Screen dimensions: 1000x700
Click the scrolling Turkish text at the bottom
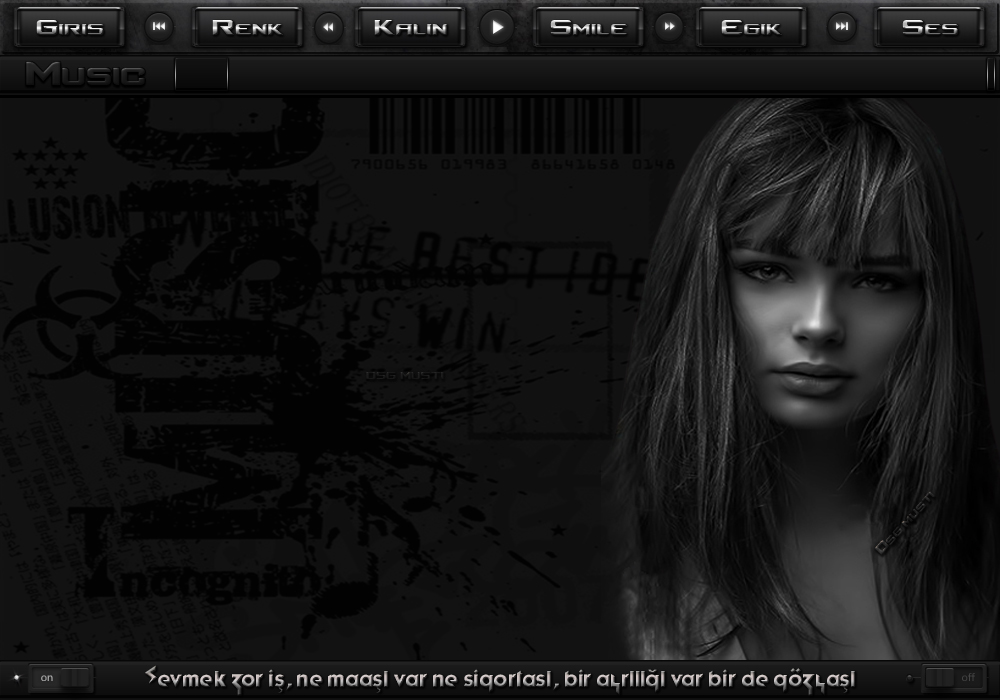pos(500,677)
